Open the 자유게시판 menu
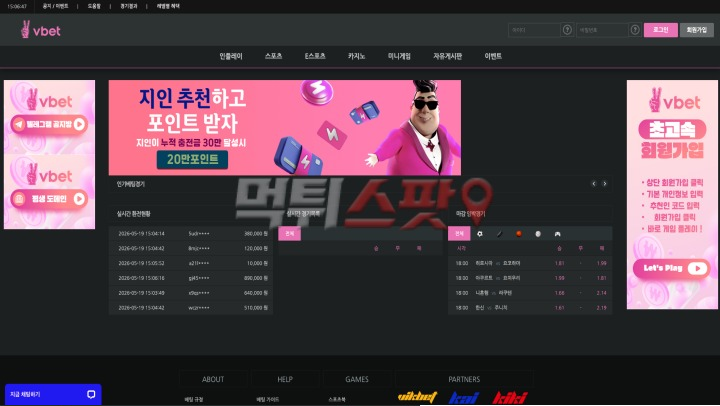 [447, 56]
